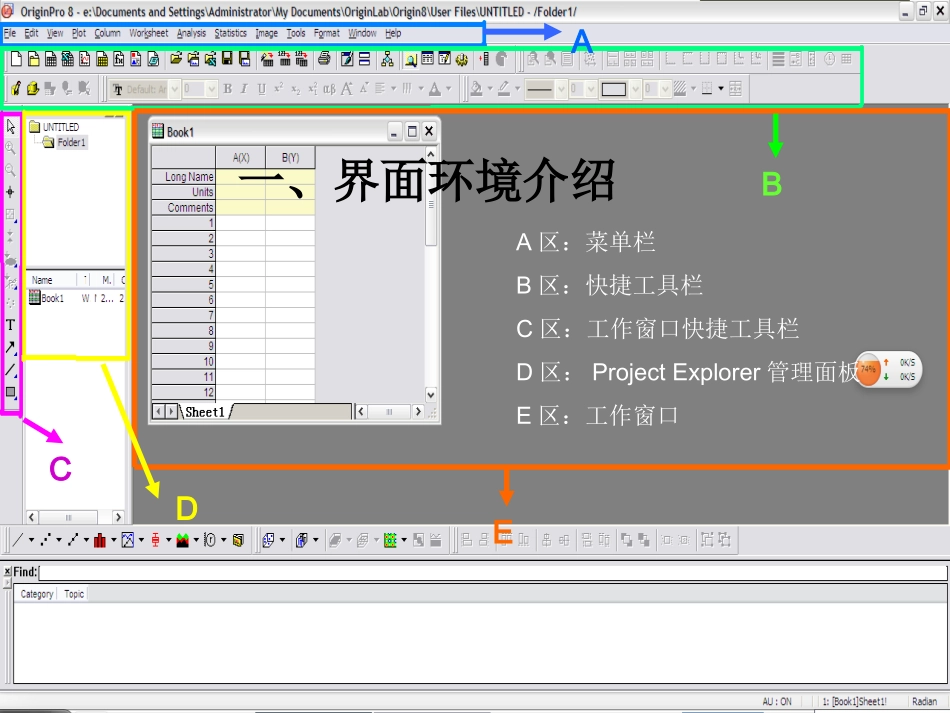Select the Arrow drawing tool

pos(10,348)
